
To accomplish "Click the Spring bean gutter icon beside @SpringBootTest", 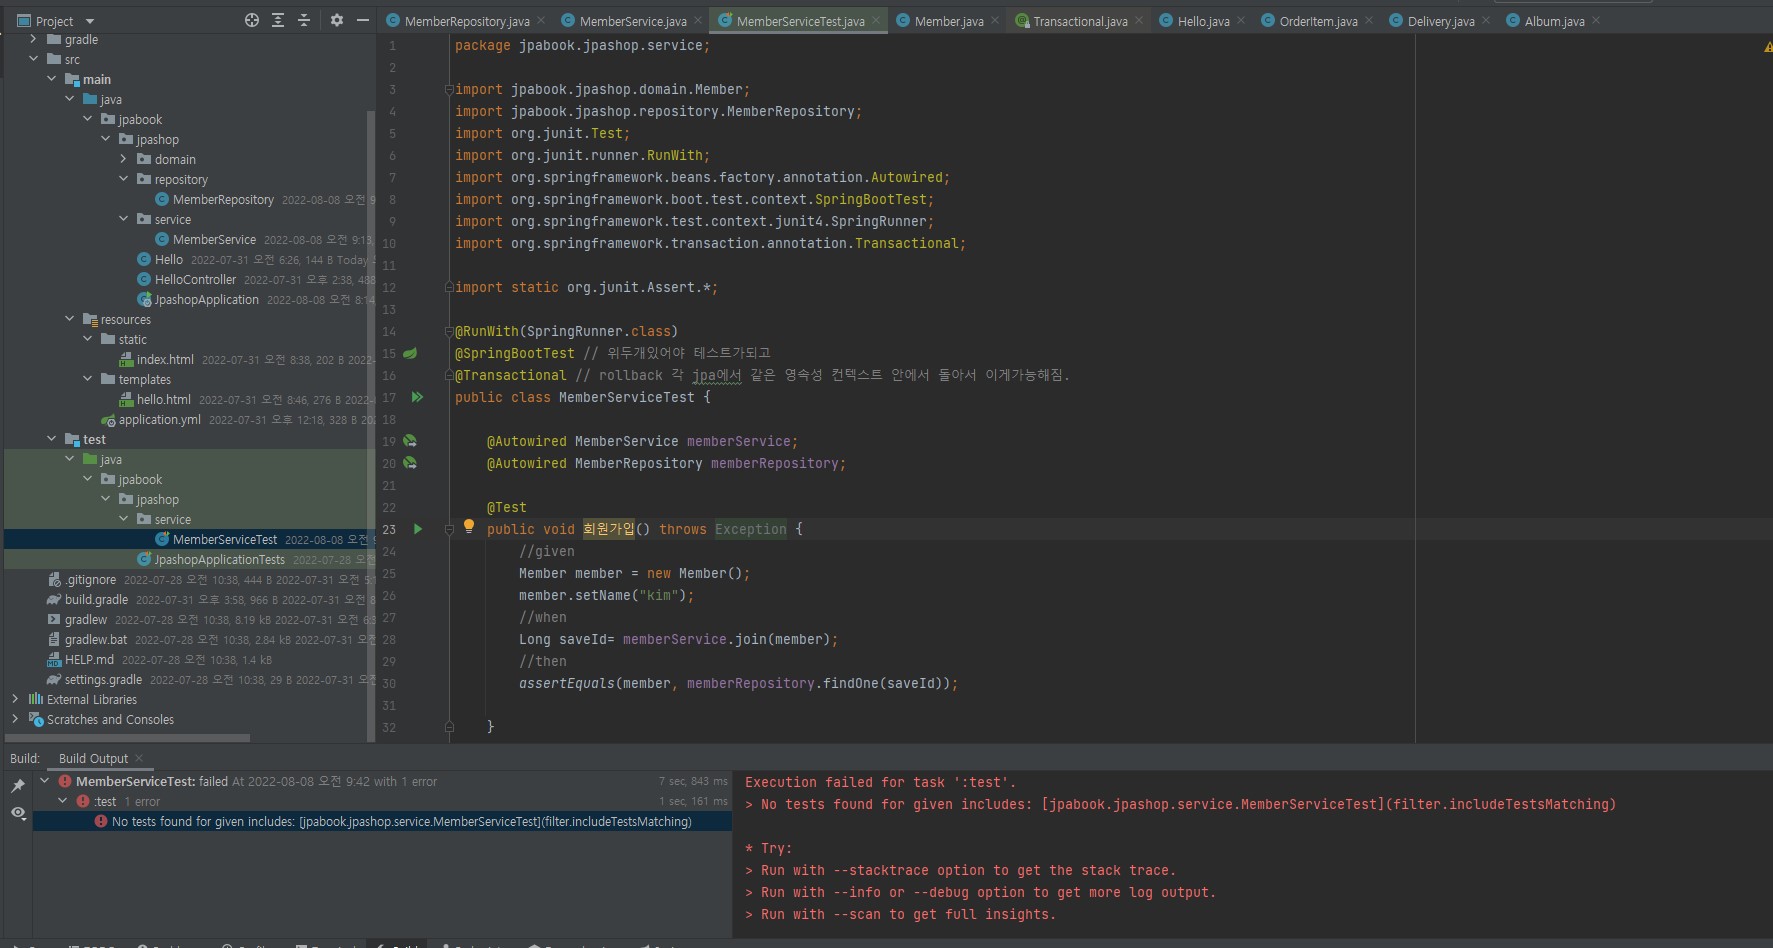I will (410, 353).
